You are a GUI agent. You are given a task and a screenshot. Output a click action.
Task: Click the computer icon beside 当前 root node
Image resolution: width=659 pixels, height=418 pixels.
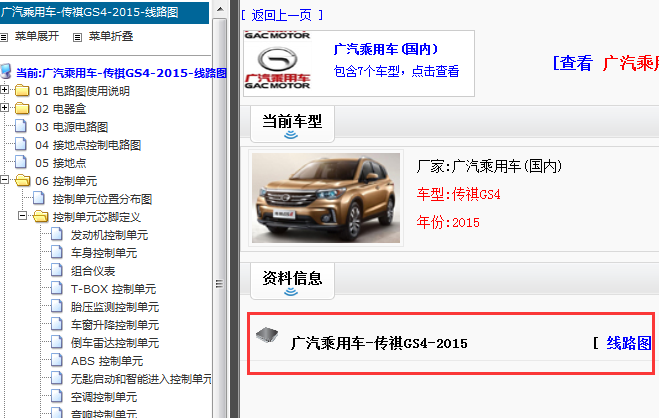pyautogui.click(x=6, y=71)
